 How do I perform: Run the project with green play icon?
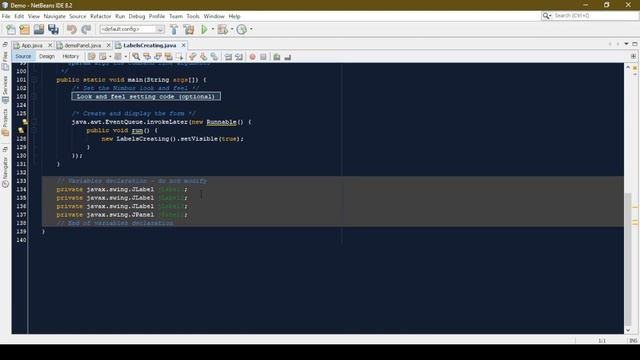pyautogui.click(x=204, y=29)
